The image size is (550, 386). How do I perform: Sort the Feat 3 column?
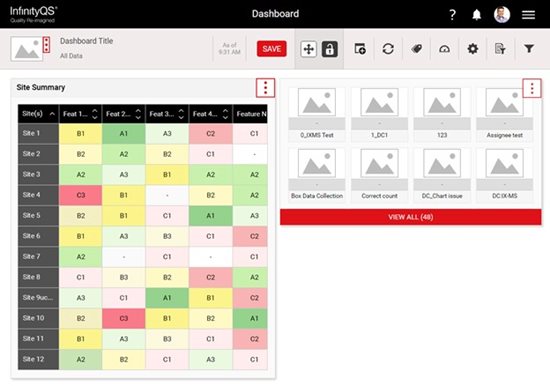click(181, 114)
